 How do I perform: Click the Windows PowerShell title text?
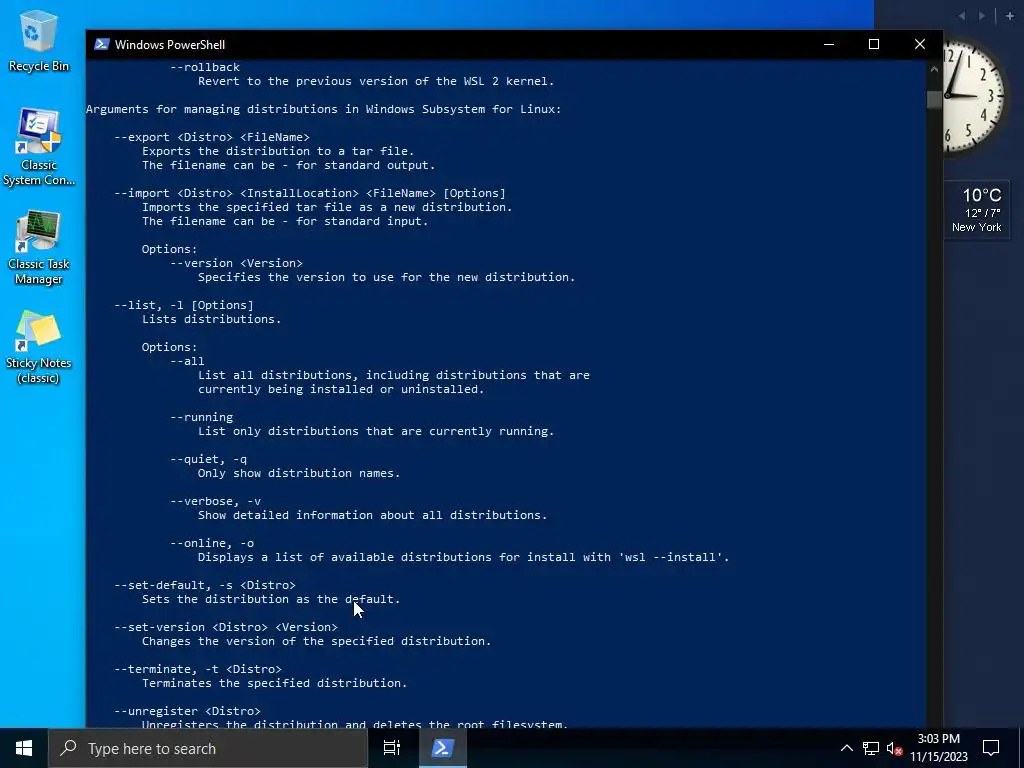pyautogui.click(x=170, y=44)
